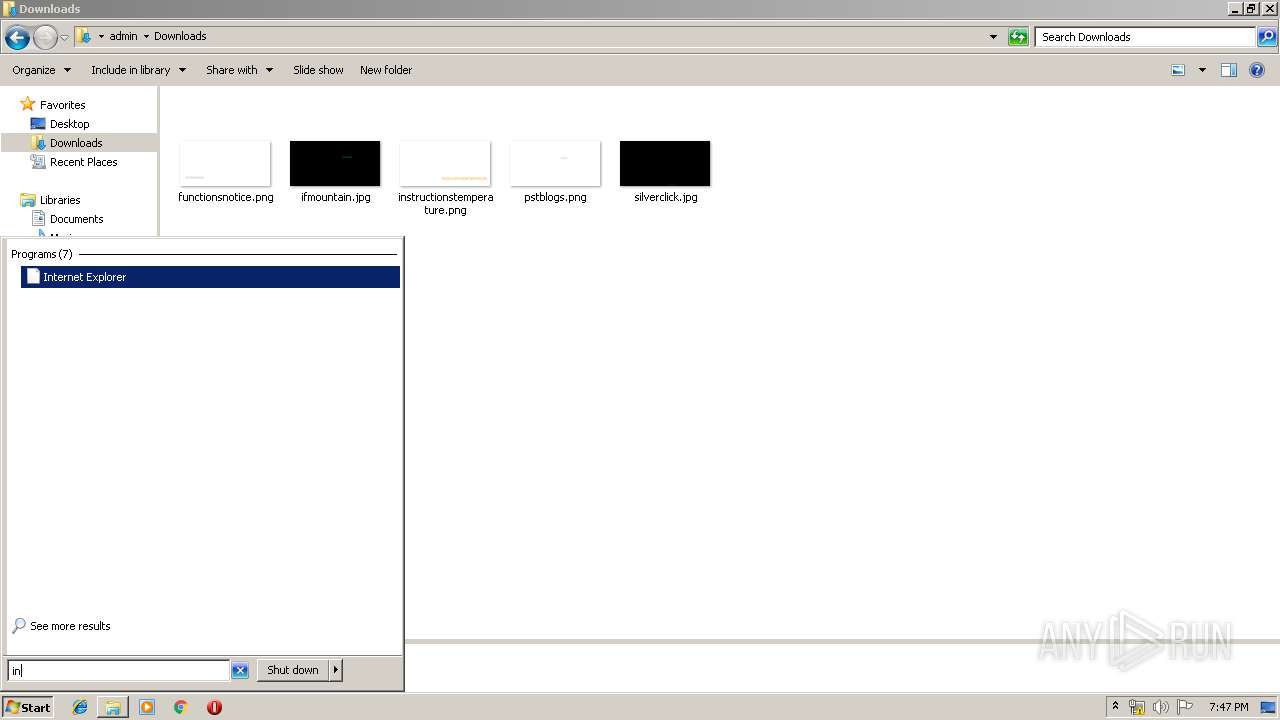Click the Back navigation arrow
The image size is (1280, 720).
point(17,38)
